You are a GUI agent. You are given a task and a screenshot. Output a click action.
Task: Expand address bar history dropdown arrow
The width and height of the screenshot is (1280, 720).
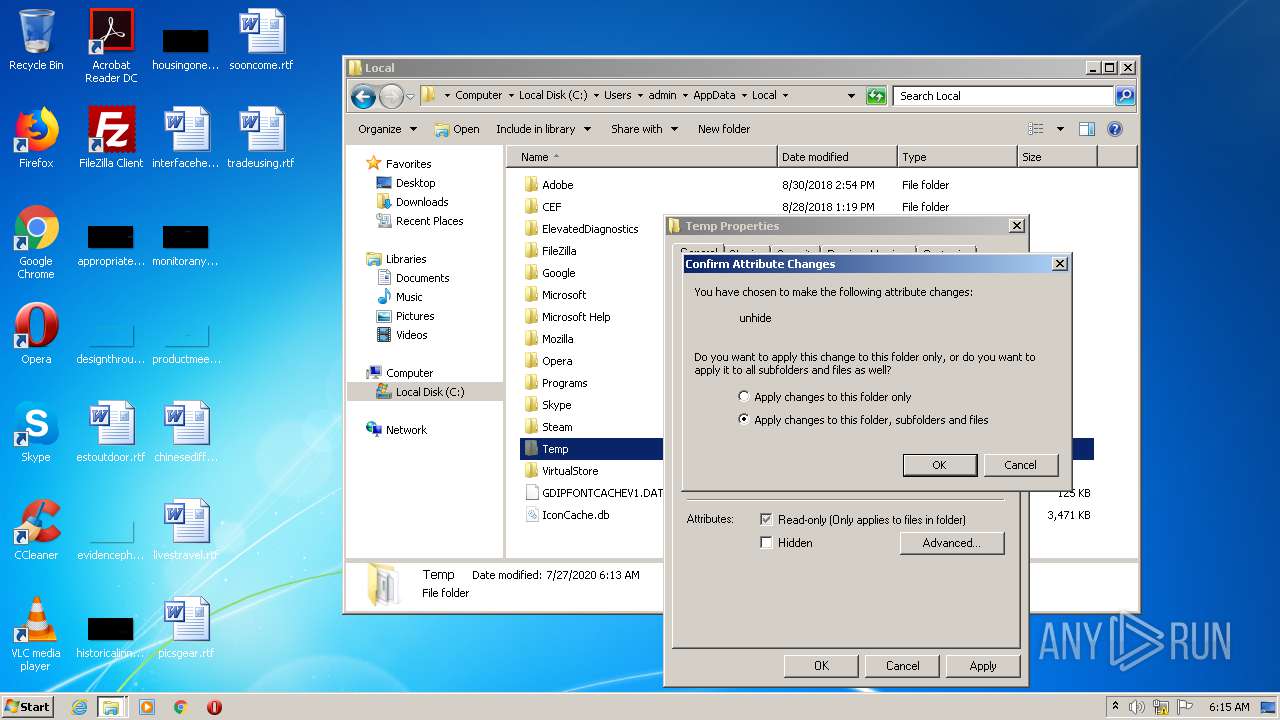(851, 96)
